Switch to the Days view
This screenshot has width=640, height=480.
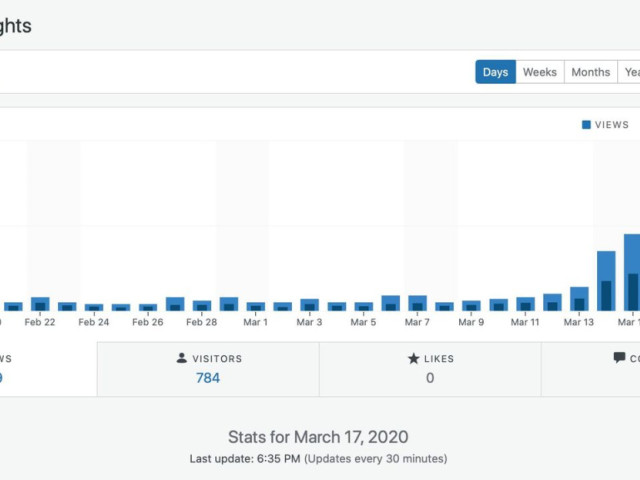point(495,72)
